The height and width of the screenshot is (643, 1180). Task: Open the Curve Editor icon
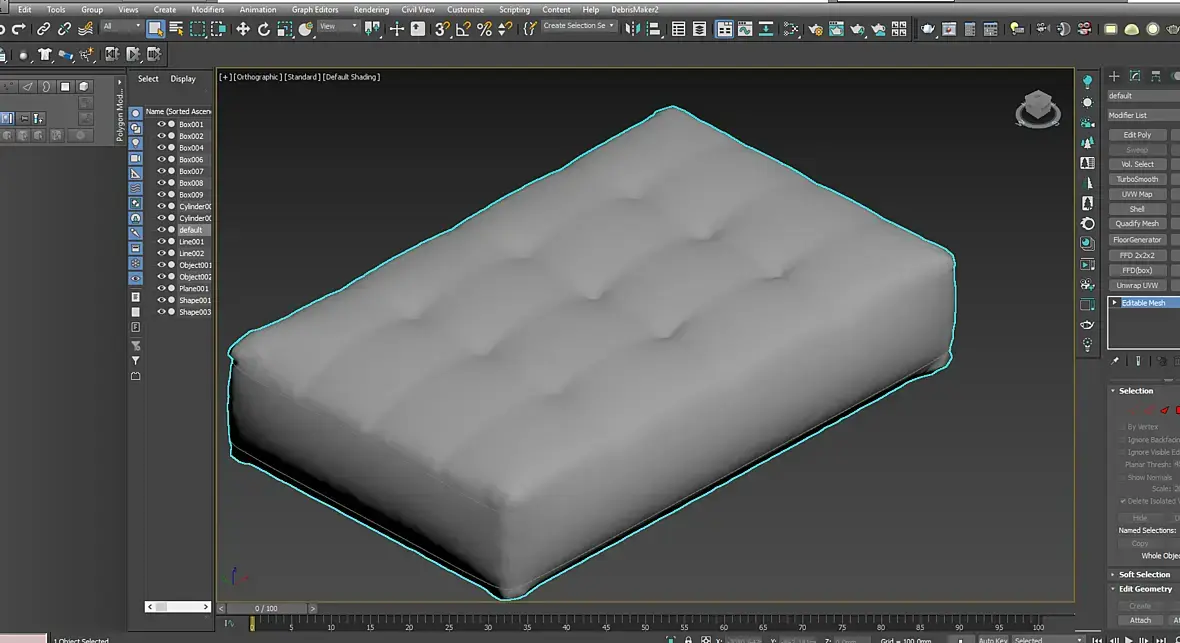coord(745,29)
